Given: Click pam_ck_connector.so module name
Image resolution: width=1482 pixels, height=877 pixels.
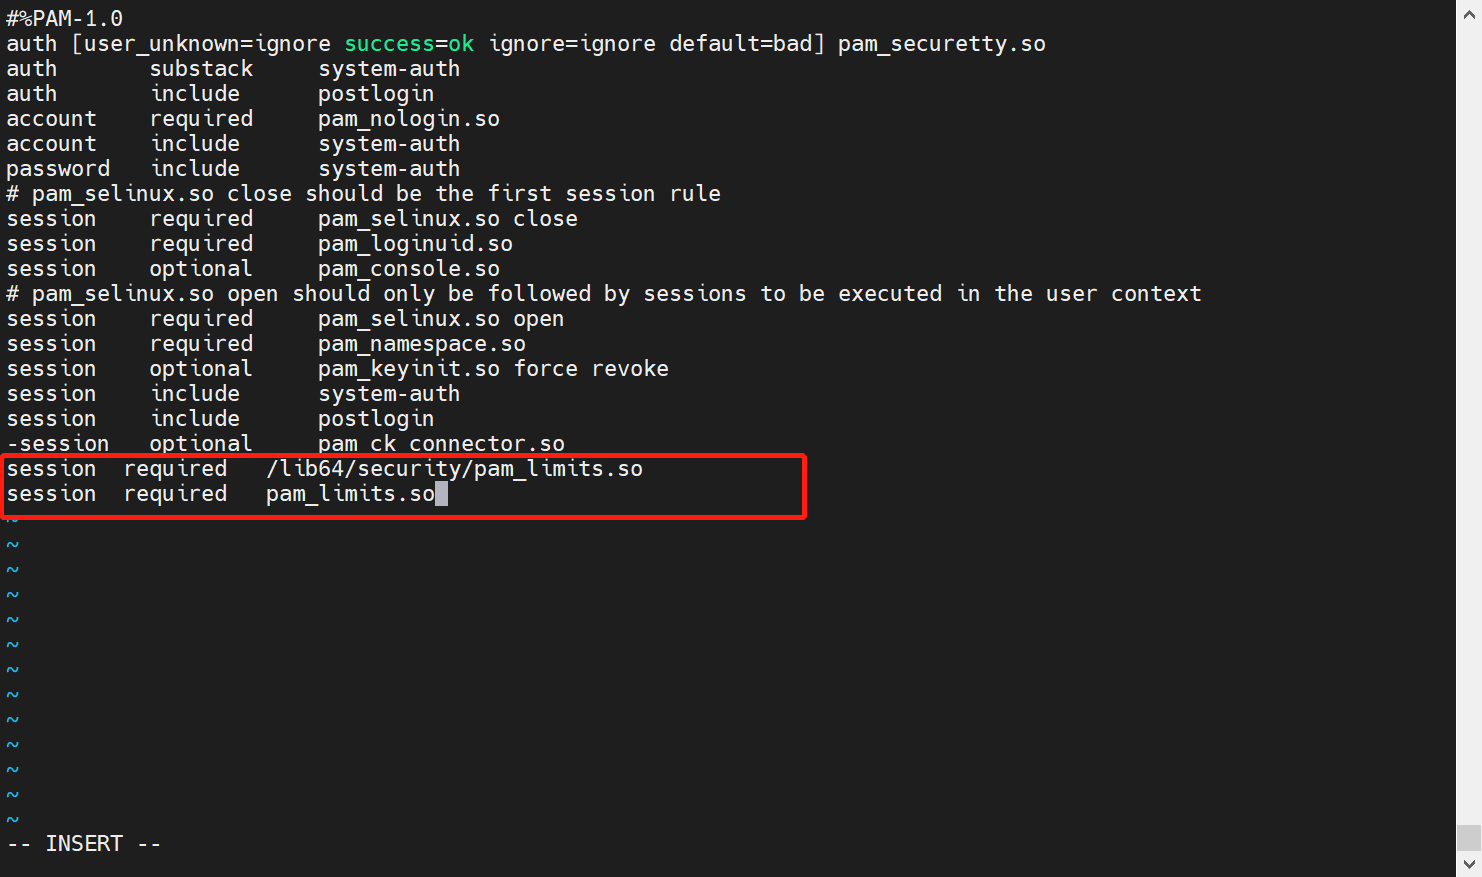Looking at the screenshot, I should pyautogui.click(x=441, y=443).
